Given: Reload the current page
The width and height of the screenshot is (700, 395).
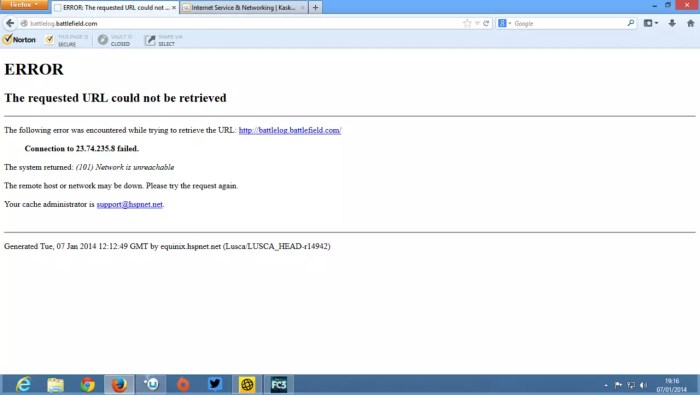Looking at the screenshot, I should tap(486, 23).
